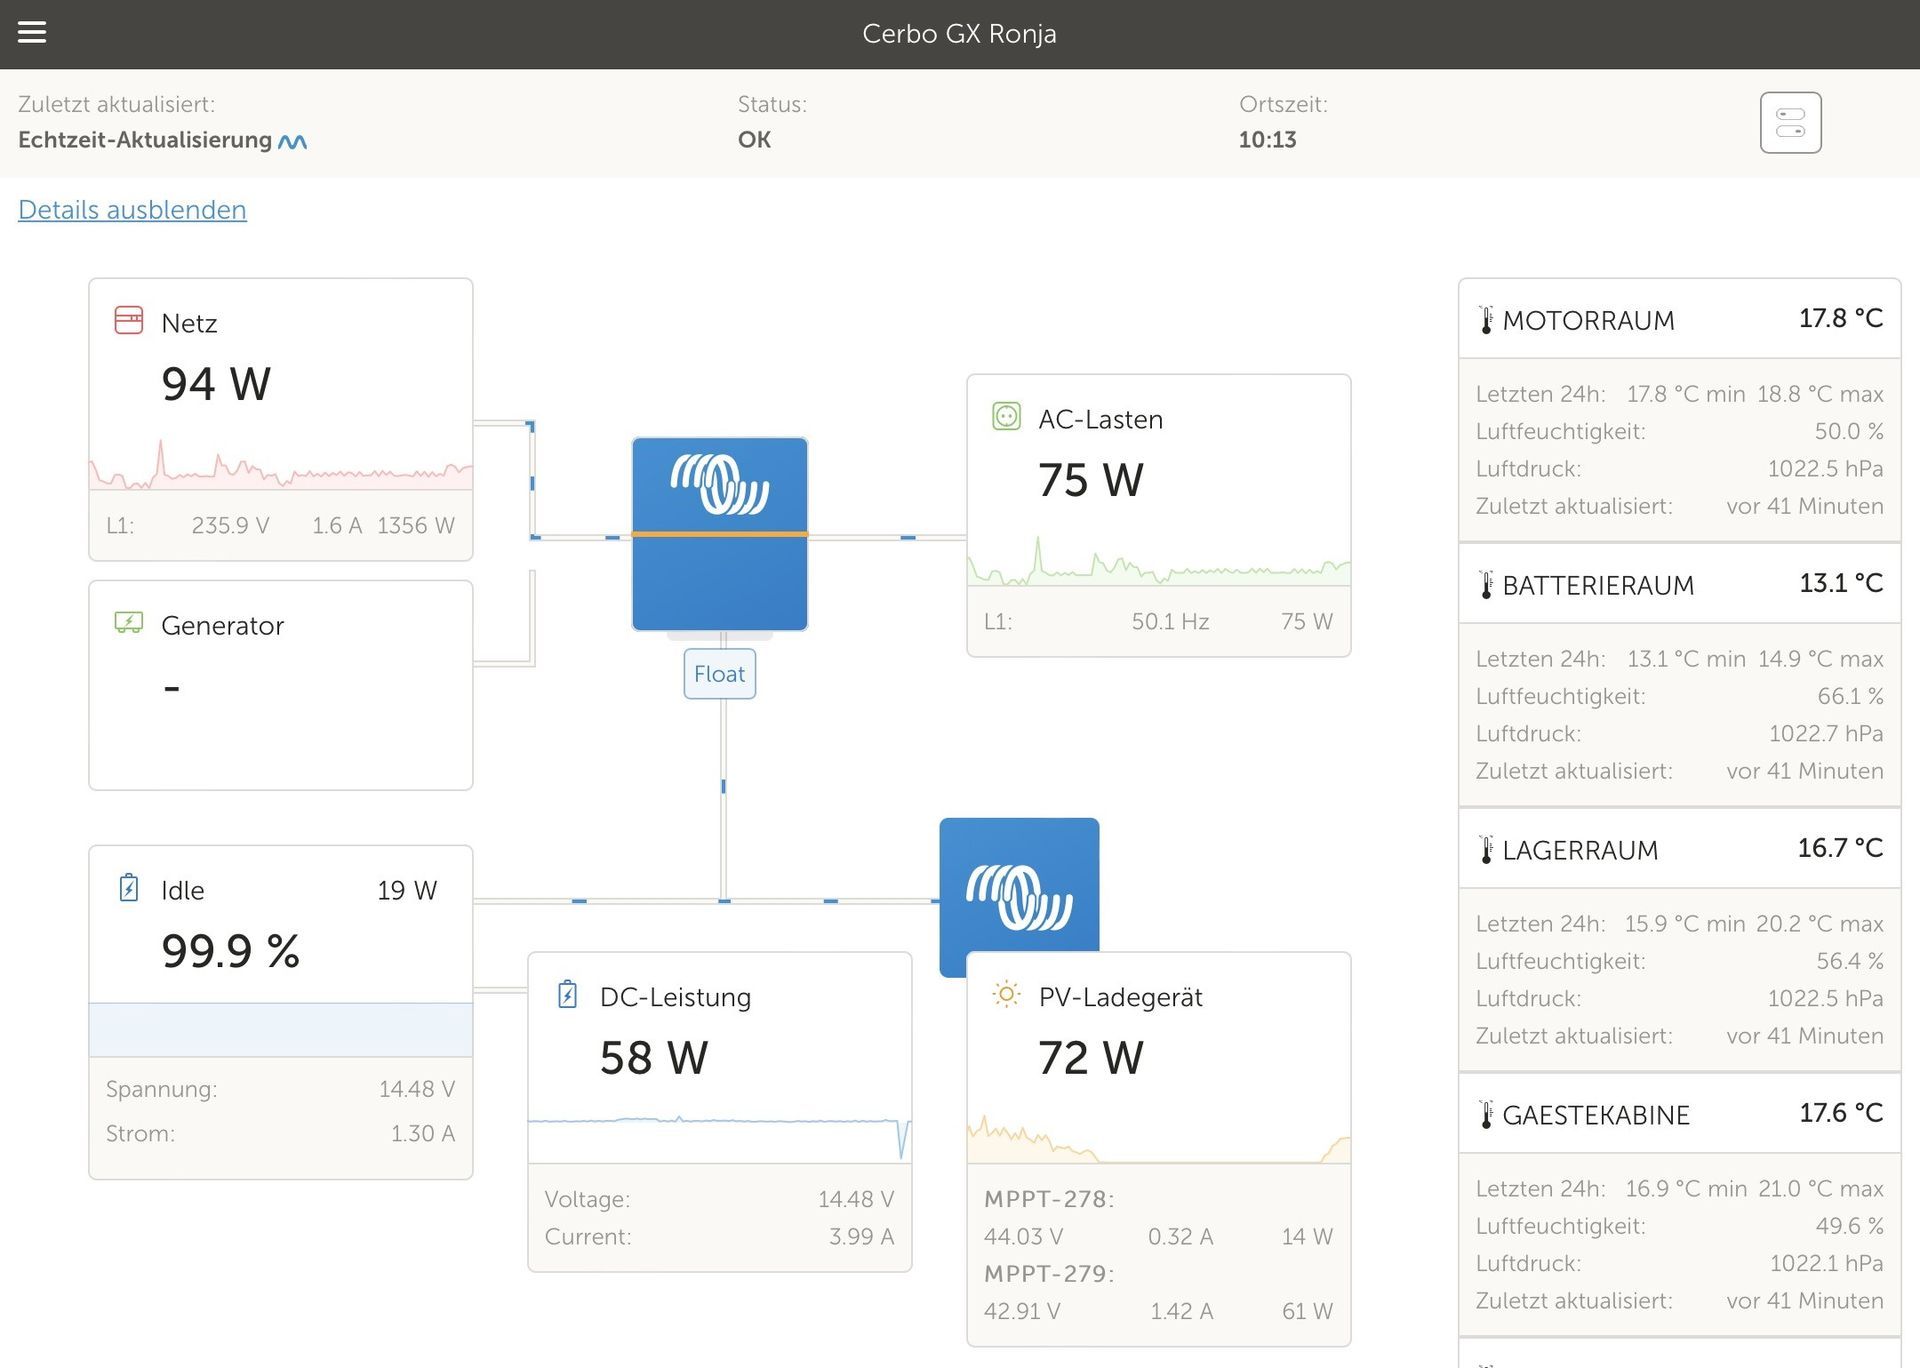Image resolution: width=1920 pixels, height=1368 pixels.
Task: Click the LAGERRAUM thermometer icon
Action: [x=1486, y=850]
